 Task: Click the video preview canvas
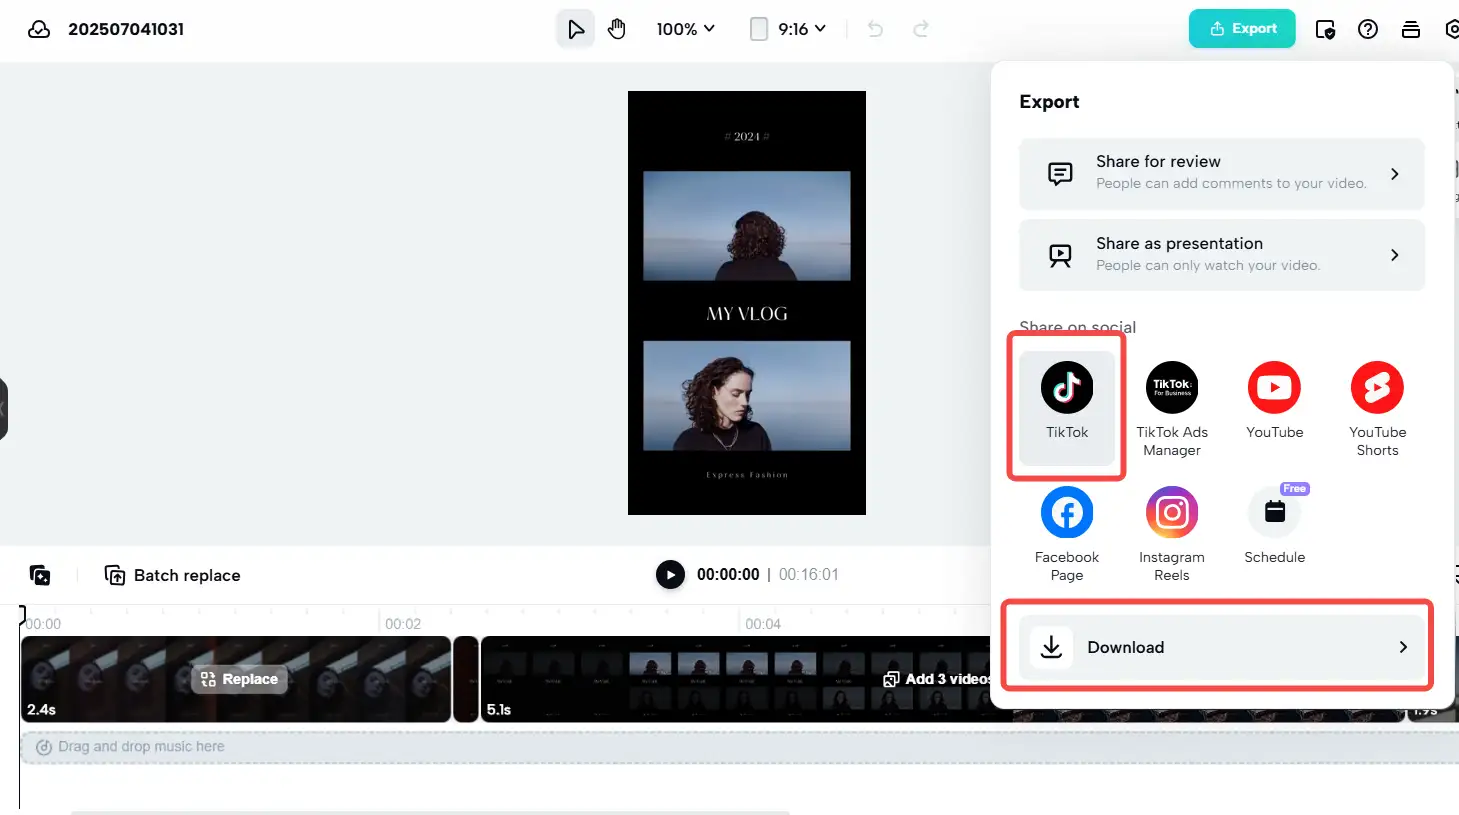point(747,303)
